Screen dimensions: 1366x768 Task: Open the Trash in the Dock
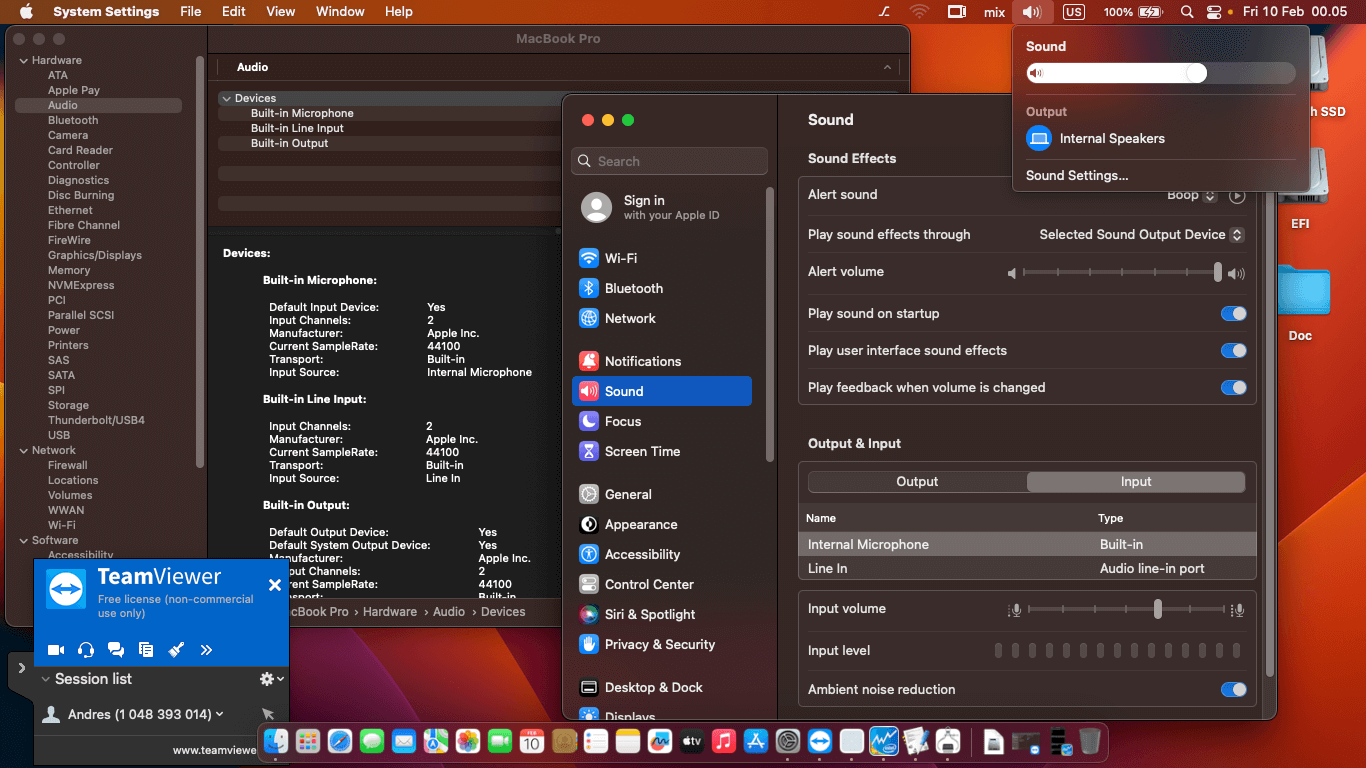coord(1090,741)
